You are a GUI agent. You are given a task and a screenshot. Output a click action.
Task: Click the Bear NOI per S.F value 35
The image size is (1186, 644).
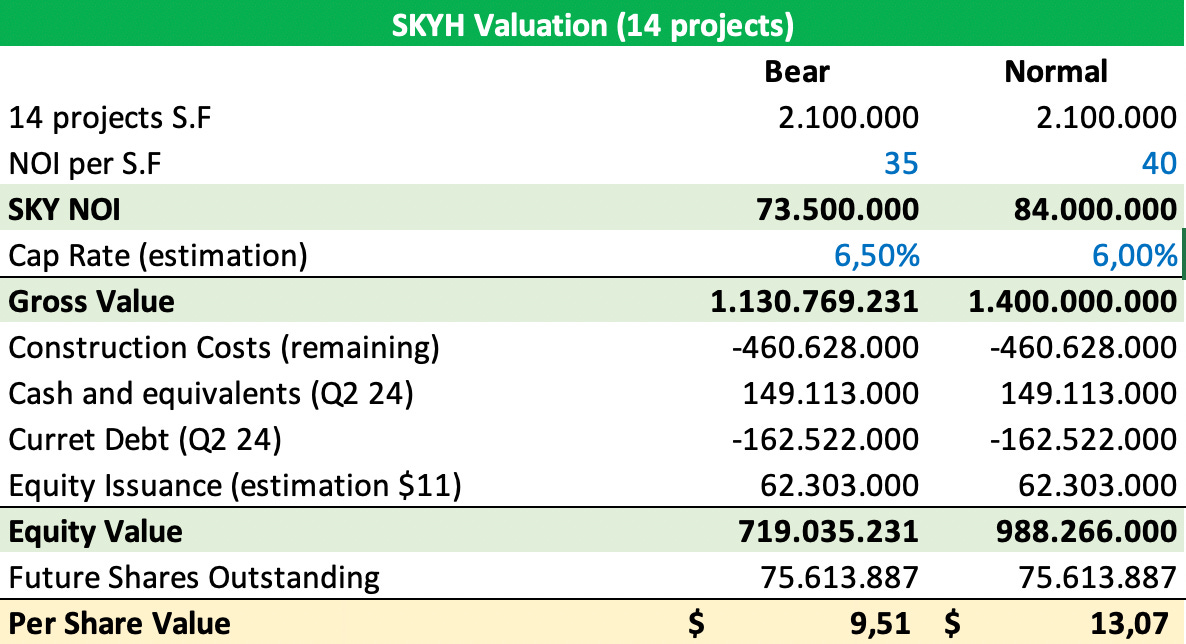coord(901,164)
